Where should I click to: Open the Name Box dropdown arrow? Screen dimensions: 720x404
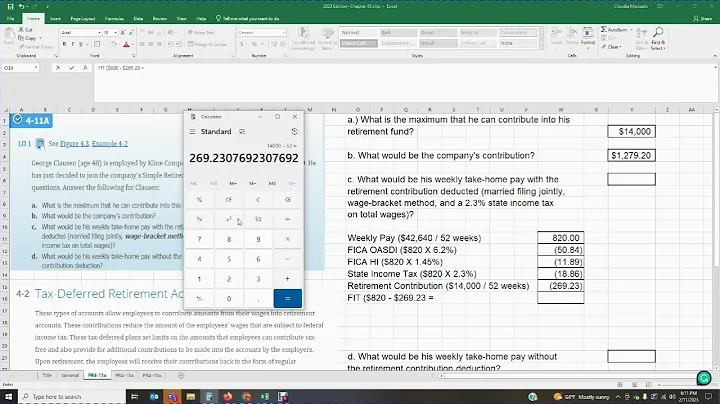36,67
